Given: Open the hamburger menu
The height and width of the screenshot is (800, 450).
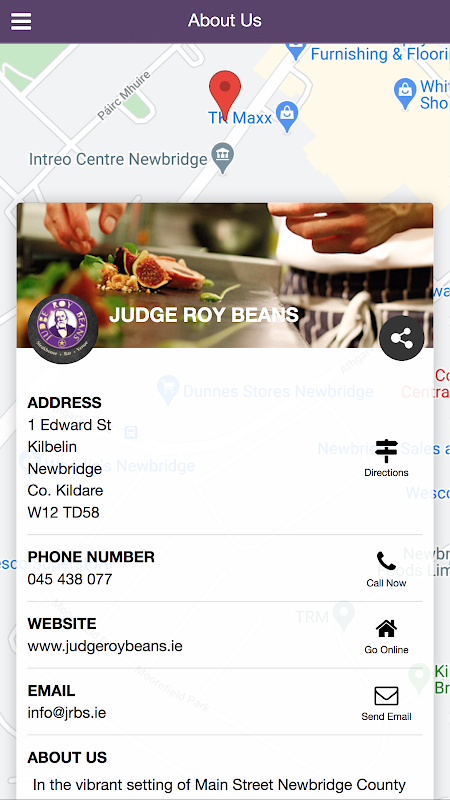Looking at the screenshot, I should click(21, 21).
